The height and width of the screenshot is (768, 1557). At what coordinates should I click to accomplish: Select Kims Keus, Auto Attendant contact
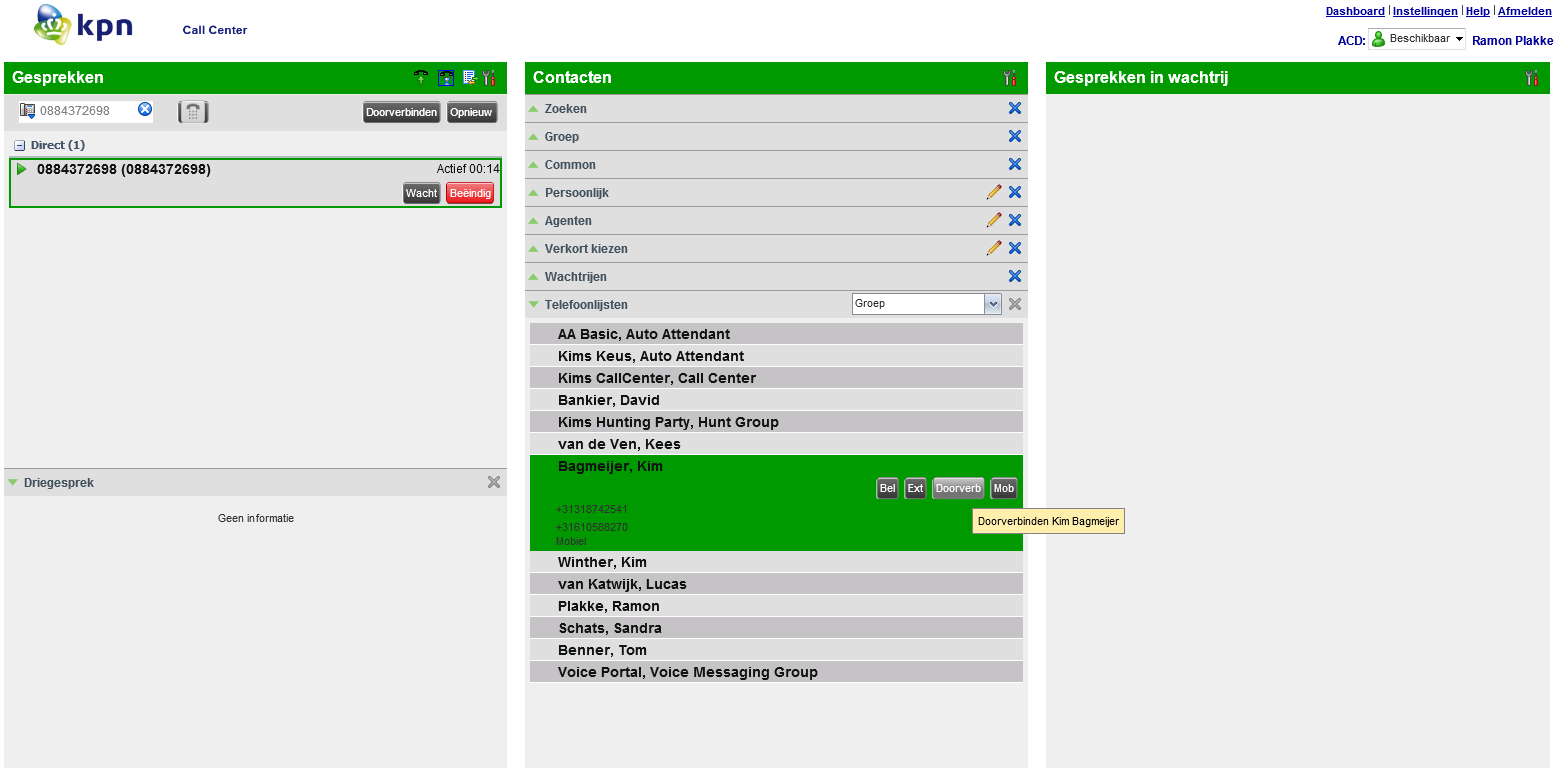coord(776,356)
